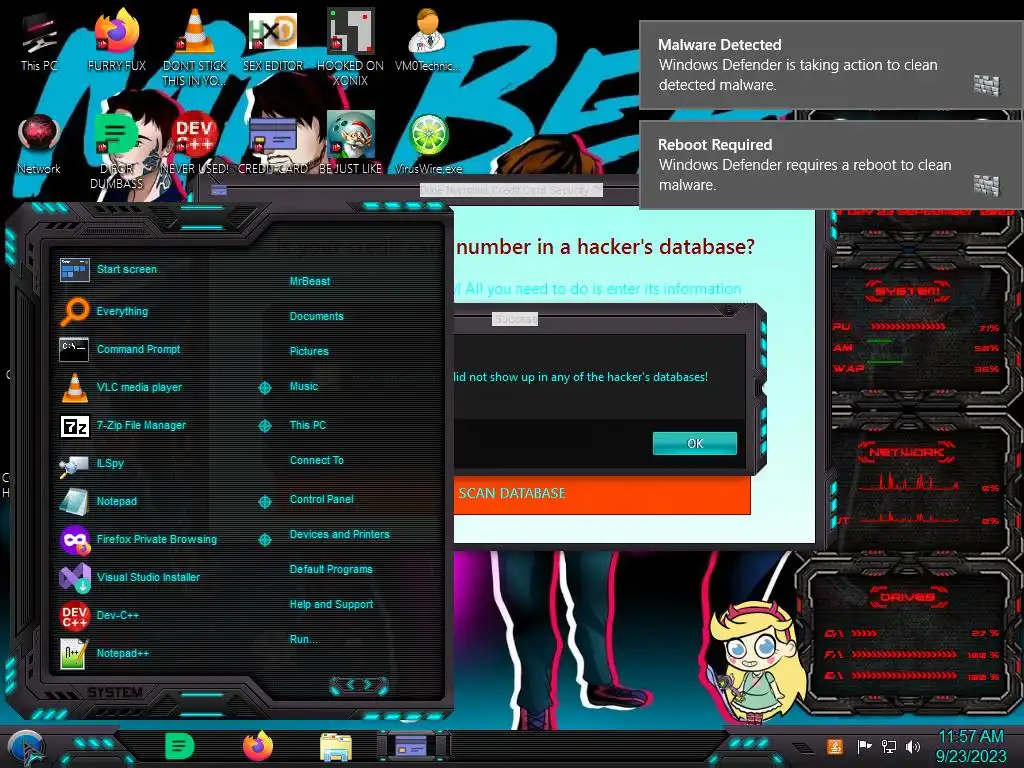Open the SEX EDITOR HxD shortcut

pos(272,42)
